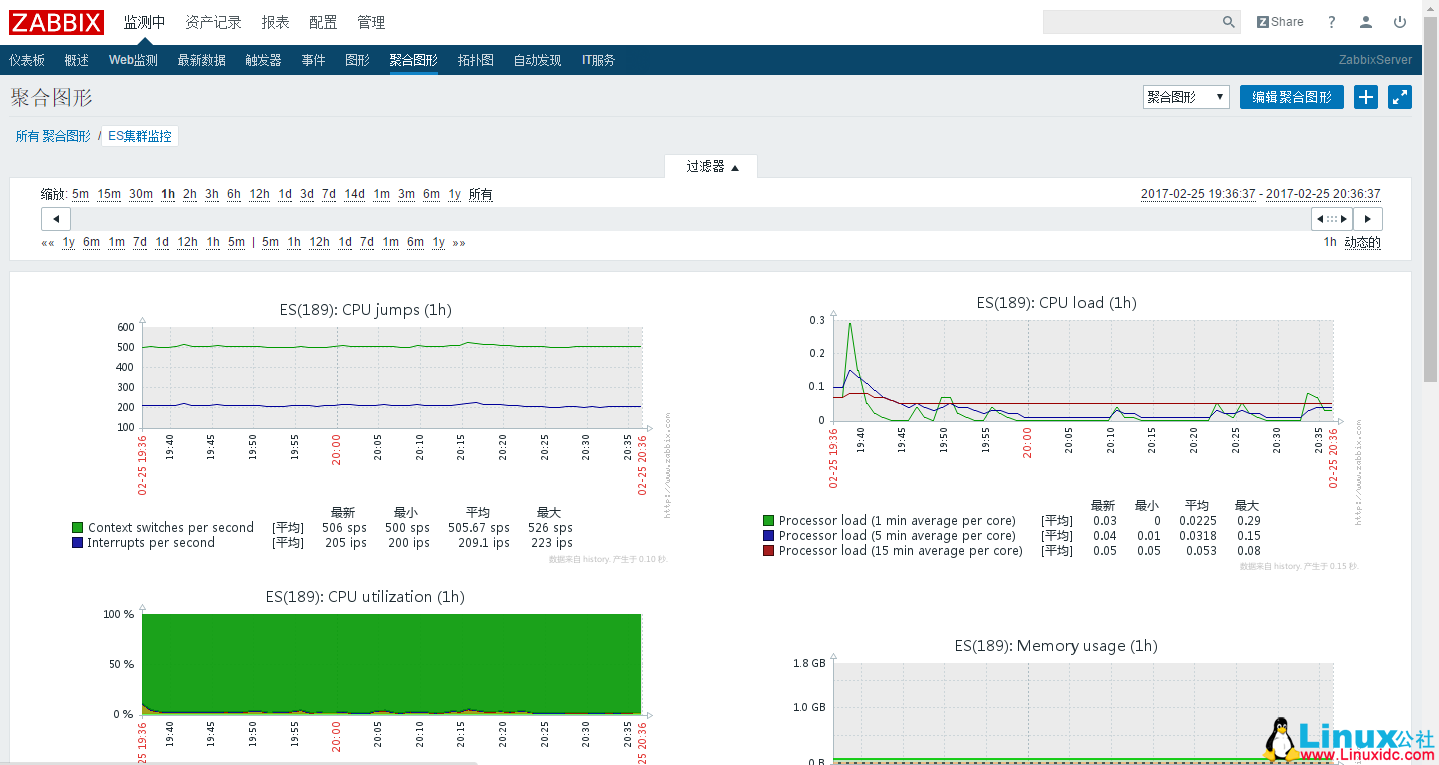Open the user profile icon
Screen dimensions: 1439x765
coord(1365,21)
